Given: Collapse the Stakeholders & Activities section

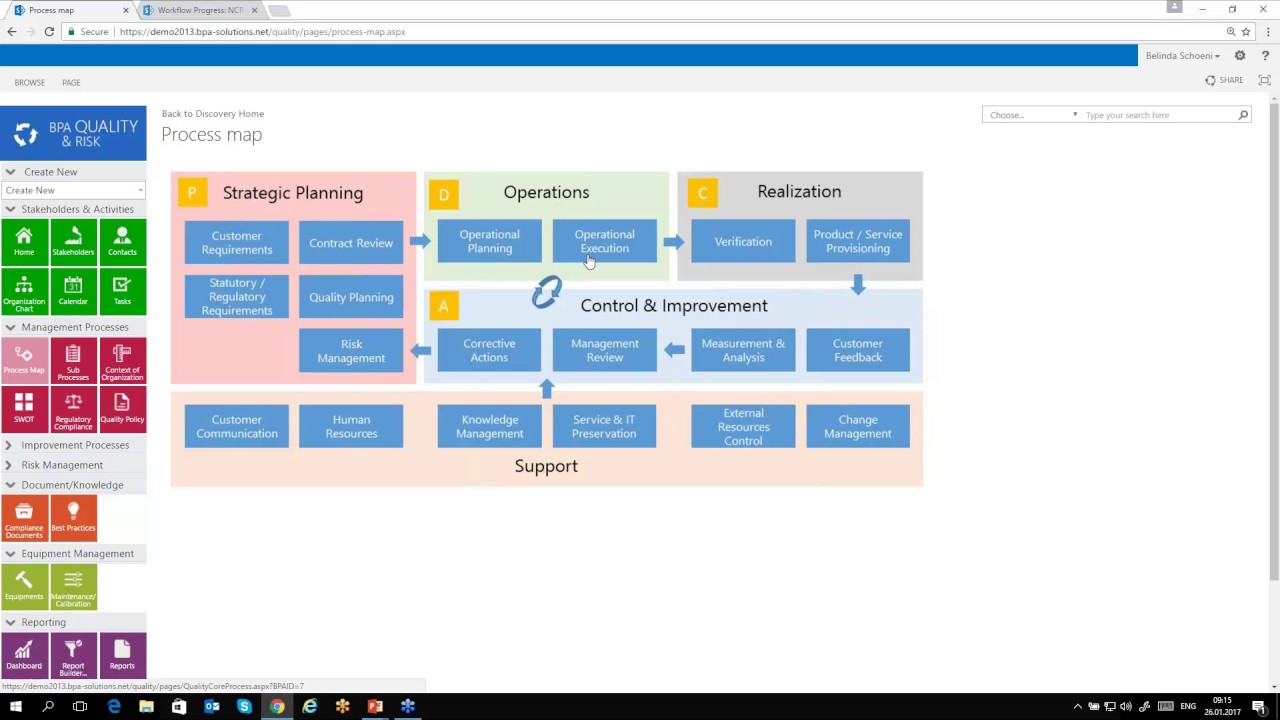Looking at the screenshot, I should point(74,209).
